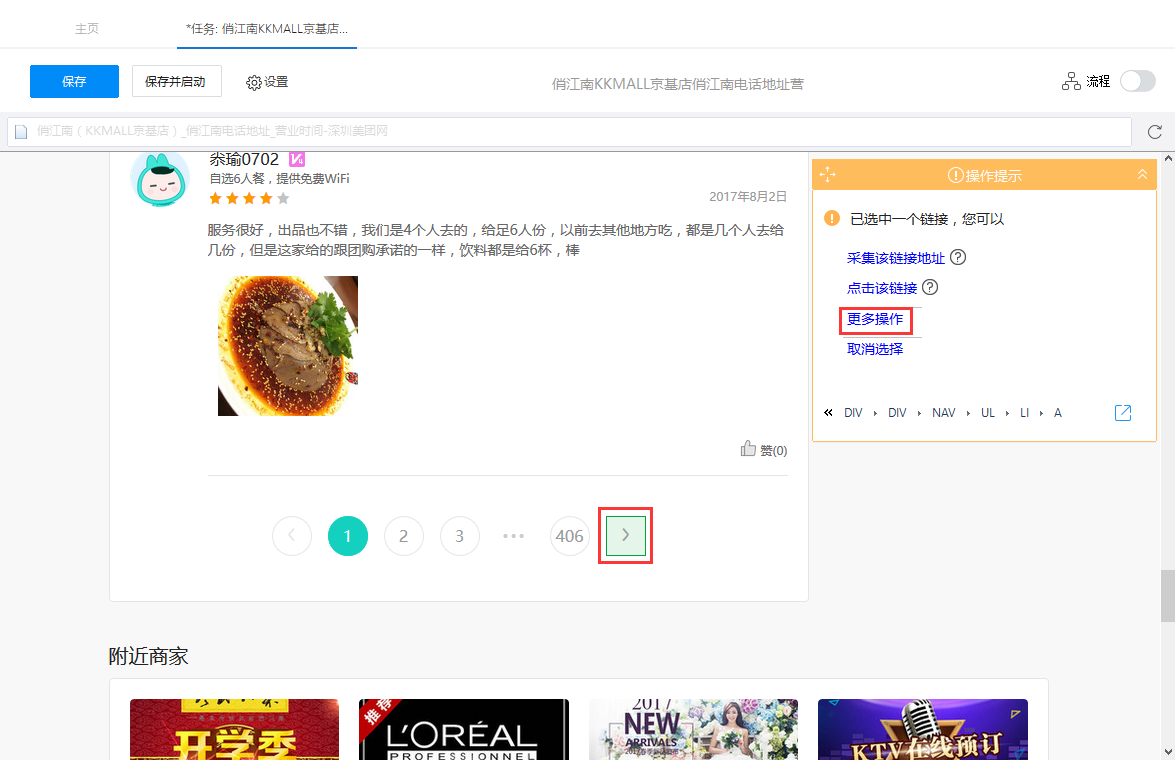Click the move handle on 操作提示 panel
Image resolution: width=1175 pixels, height=766 pixels.
coord(827,175)
